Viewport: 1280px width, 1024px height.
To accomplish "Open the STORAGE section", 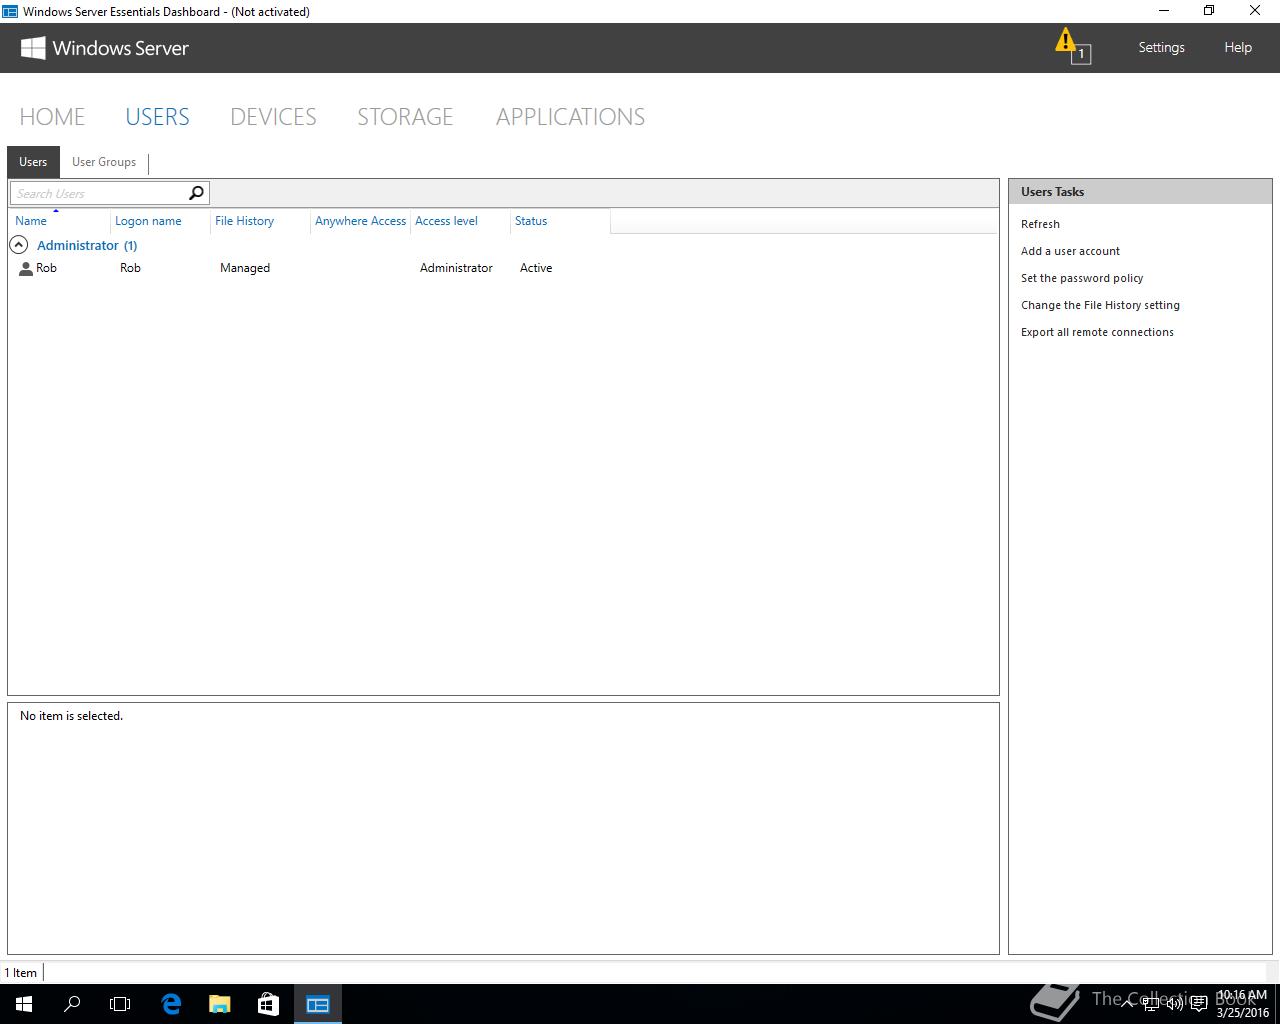I will click(x=405, y=117).
